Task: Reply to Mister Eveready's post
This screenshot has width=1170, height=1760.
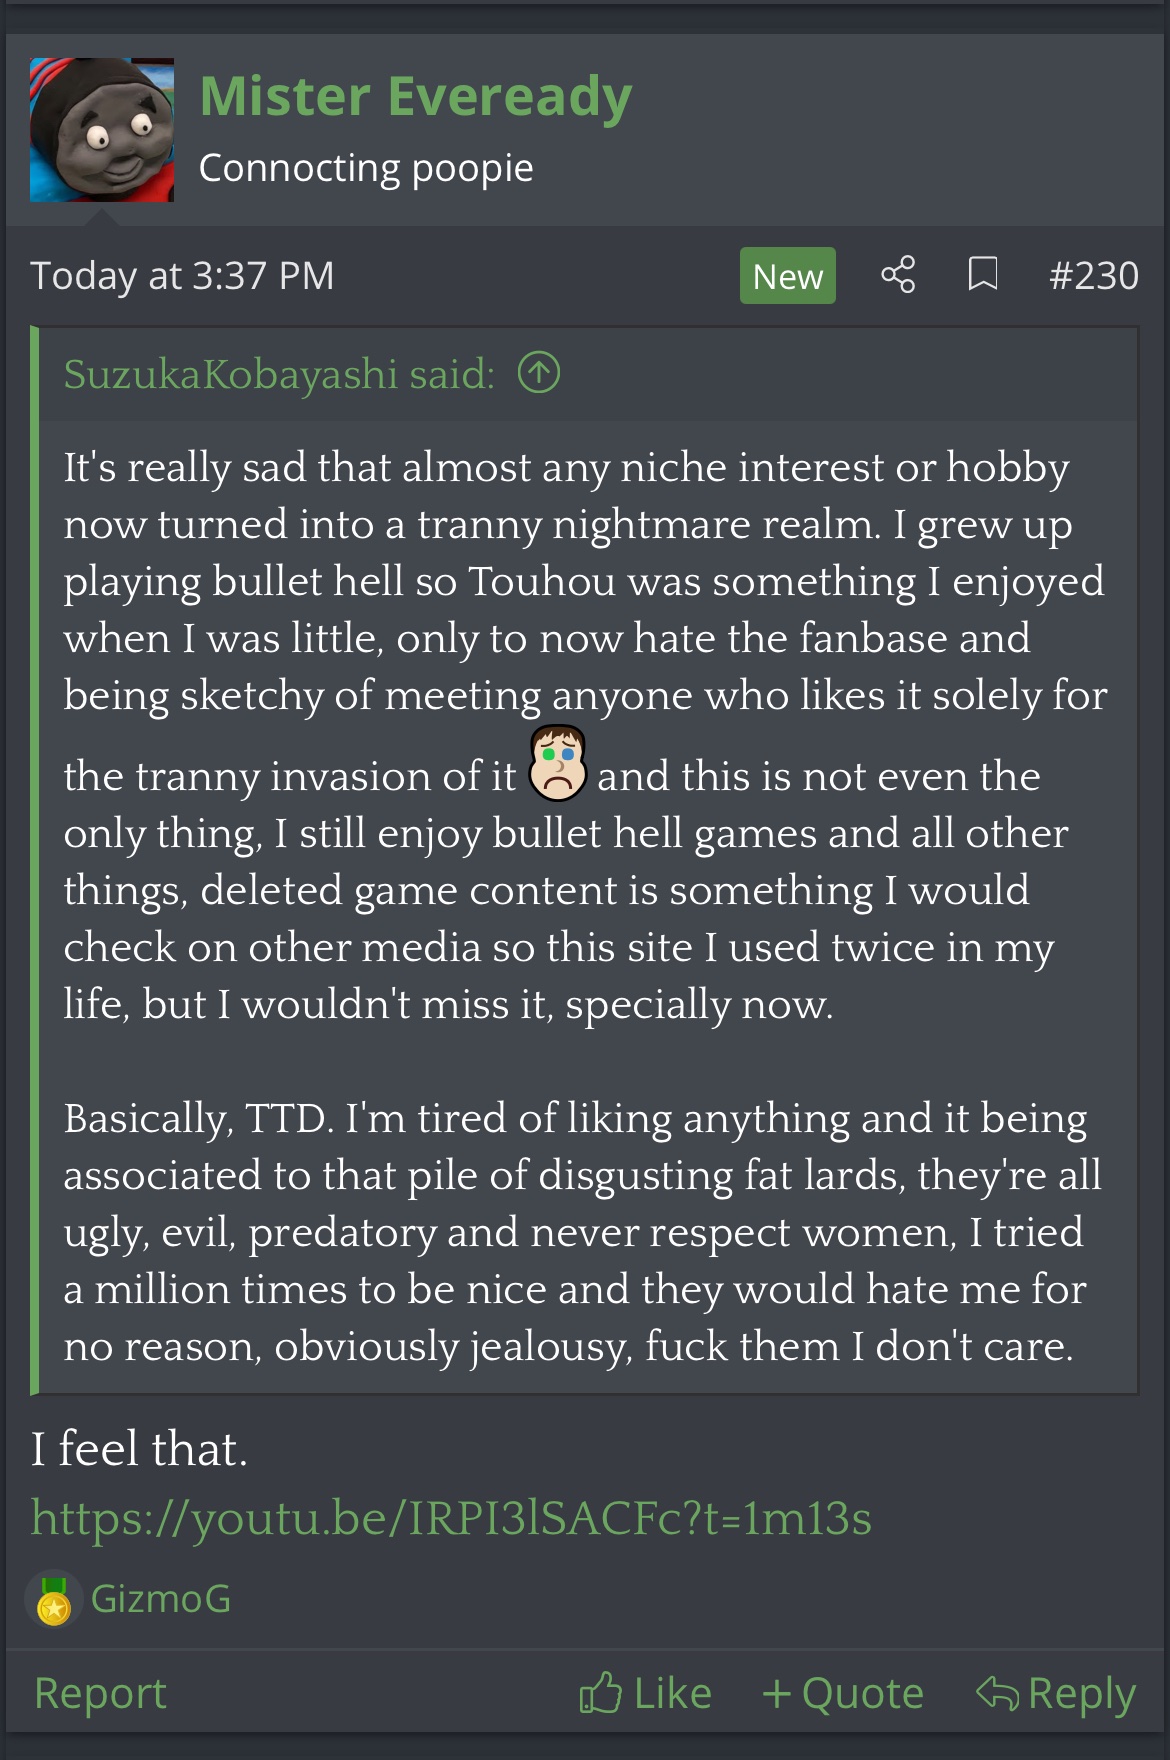Action: pos(1056,1693)
